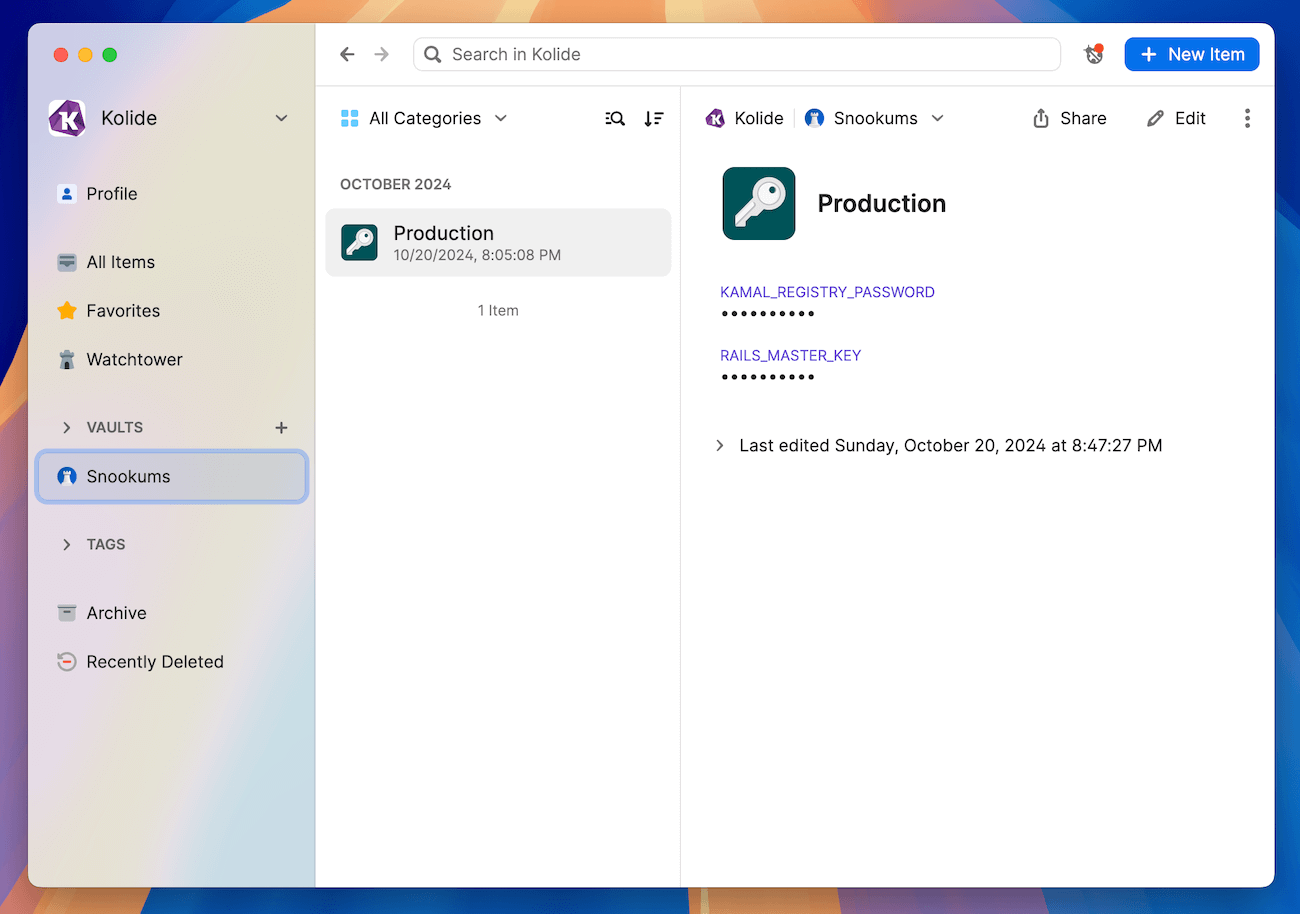Add a new vault with the plus icon
Screen dimensions: 1300x914
point(281,427)
